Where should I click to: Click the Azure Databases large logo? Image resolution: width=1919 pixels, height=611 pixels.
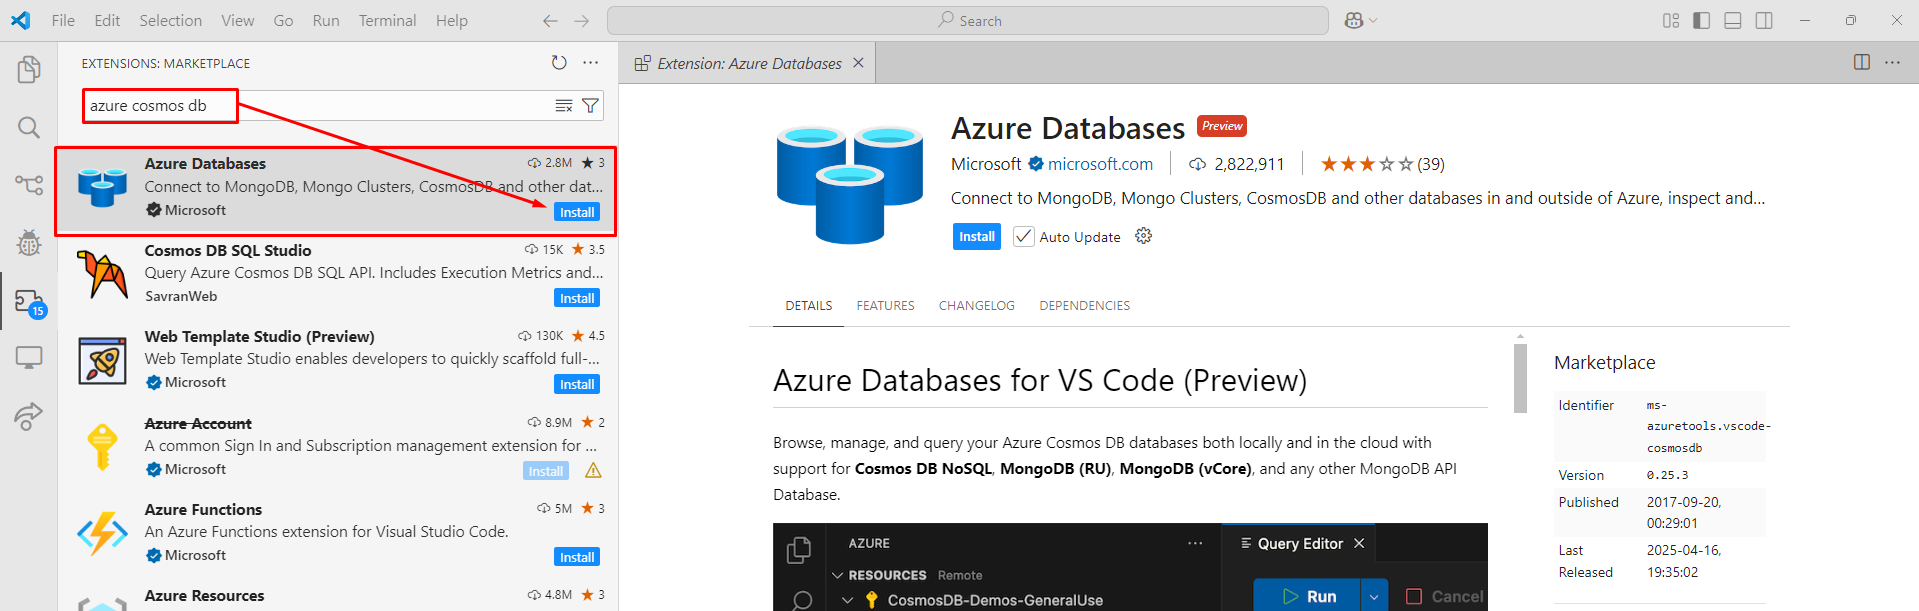click(850, 183)
